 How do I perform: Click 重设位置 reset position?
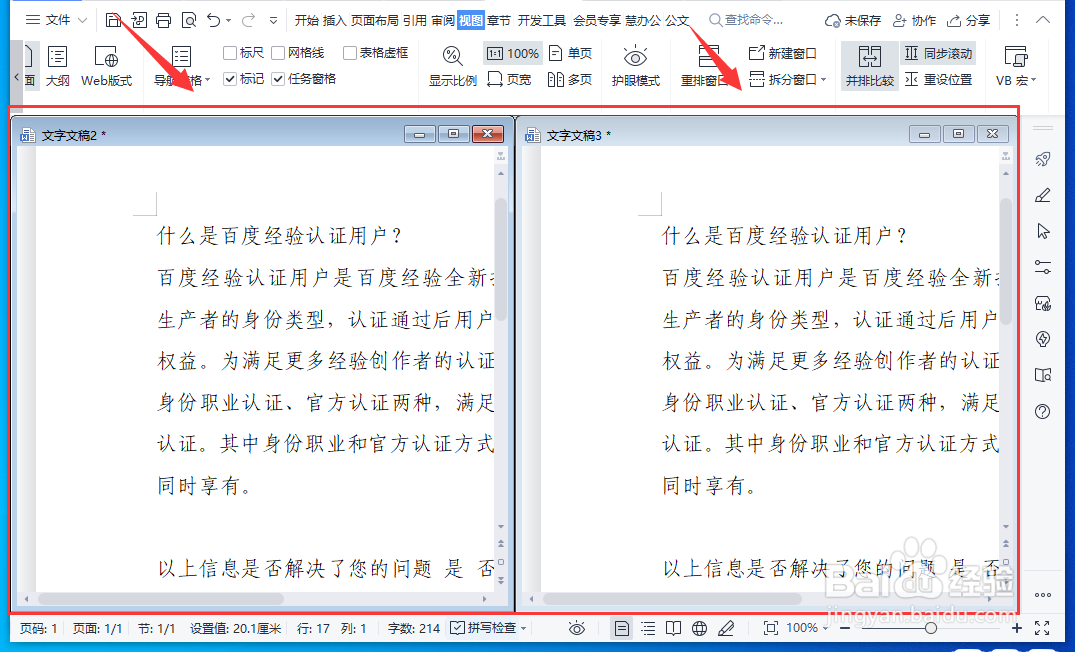point(939,80)
